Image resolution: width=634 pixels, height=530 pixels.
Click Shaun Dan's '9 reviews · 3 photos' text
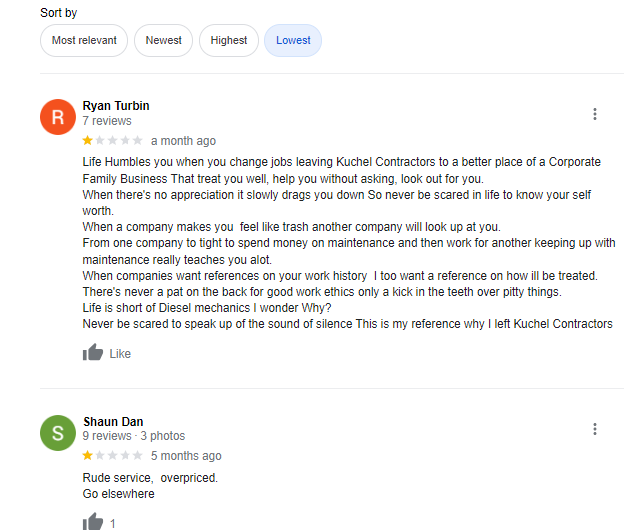tap(133, 436)
